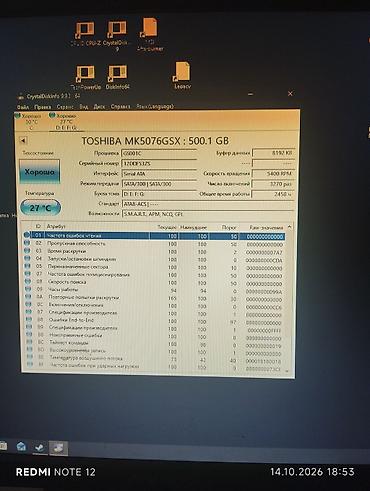The width and height of the screenshot is (370, 491).
Task: Select row 0A Повторные попытки раскрутки
Action: [154, 298]
